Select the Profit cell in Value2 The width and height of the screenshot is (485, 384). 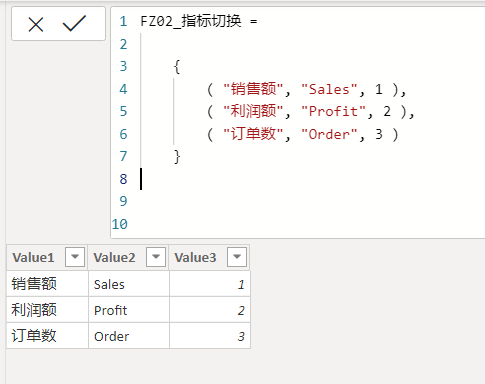(x=129, y=310)
